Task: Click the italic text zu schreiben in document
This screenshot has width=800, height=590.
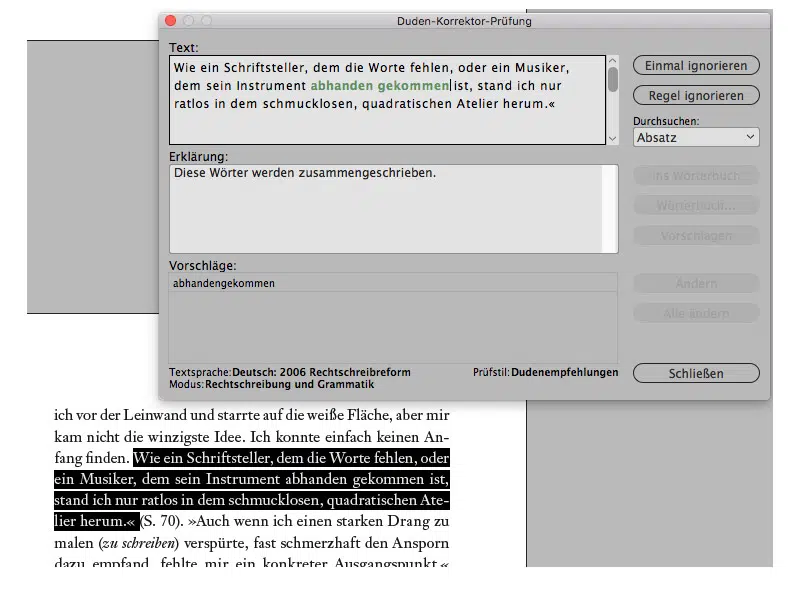Action: 138,543
